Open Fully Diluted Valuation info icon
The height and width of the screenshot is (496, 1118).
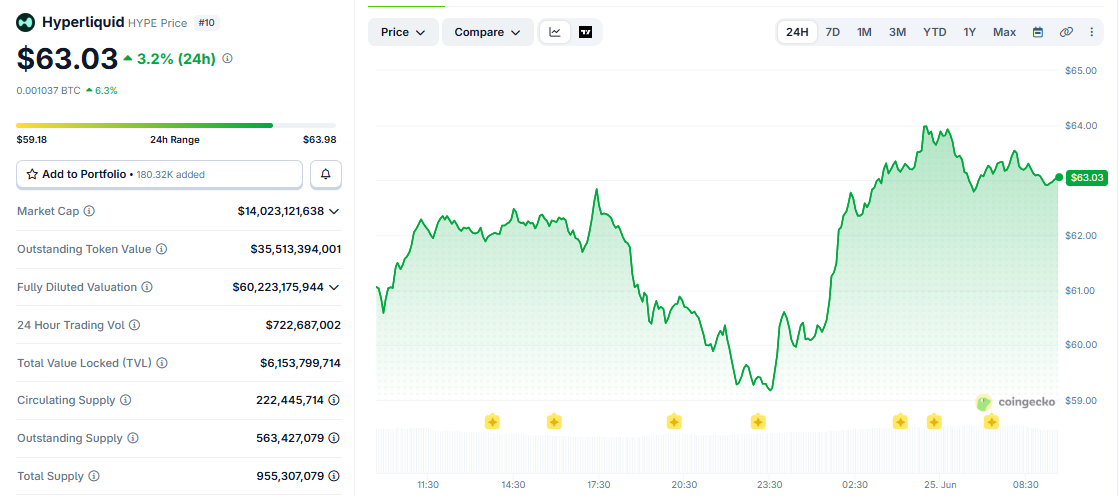[x=147, y=287]
